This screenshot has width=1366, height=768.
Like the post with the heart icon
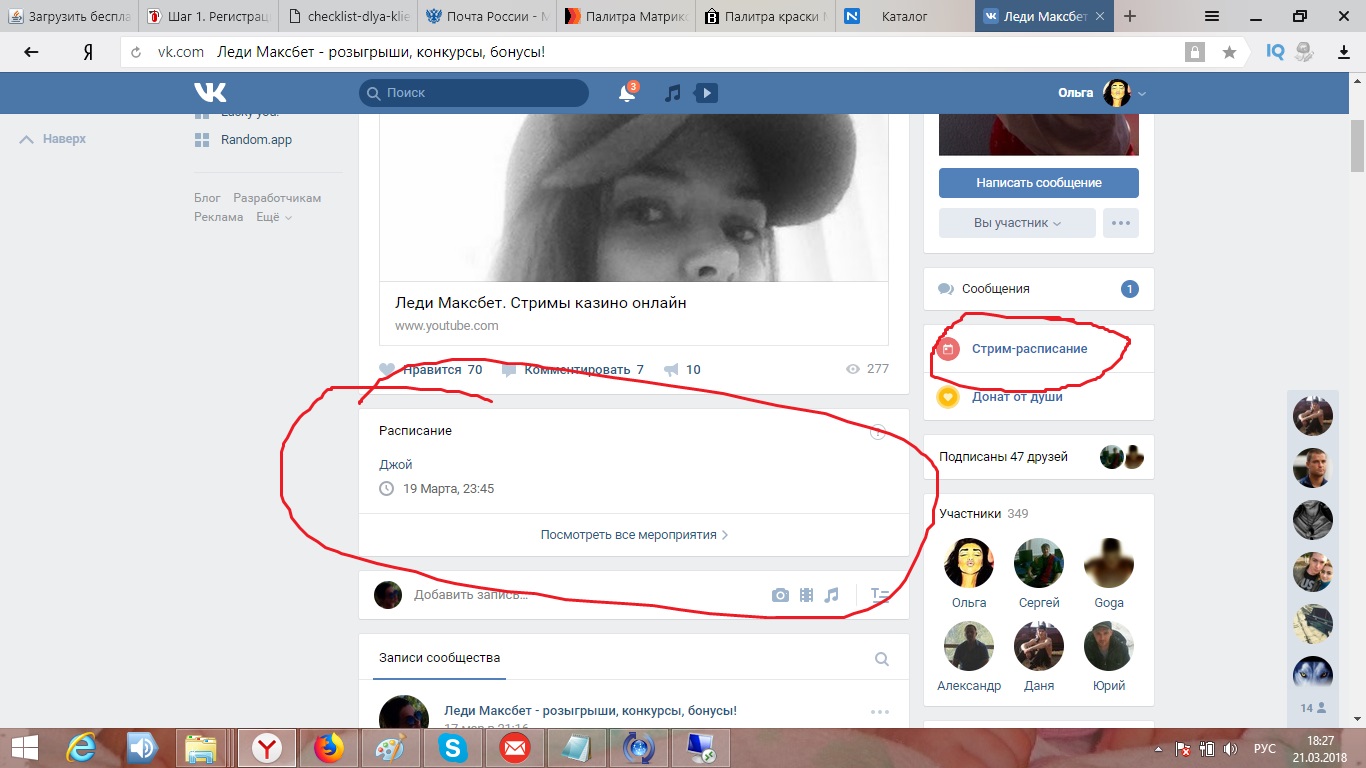coord(388,370)
